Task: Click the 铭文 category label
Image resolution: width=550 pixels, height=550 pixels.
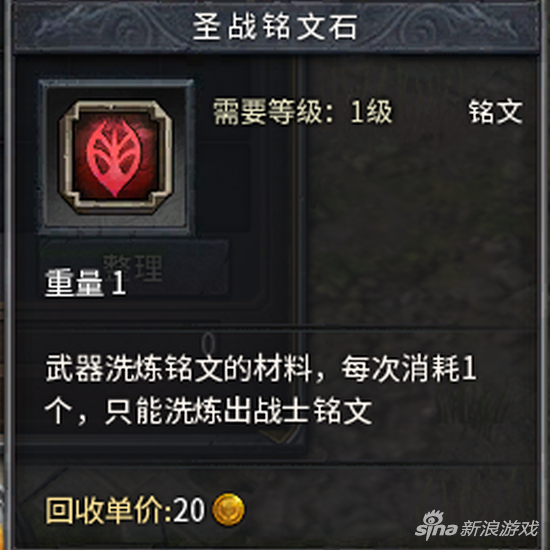Action: (496, 112)
